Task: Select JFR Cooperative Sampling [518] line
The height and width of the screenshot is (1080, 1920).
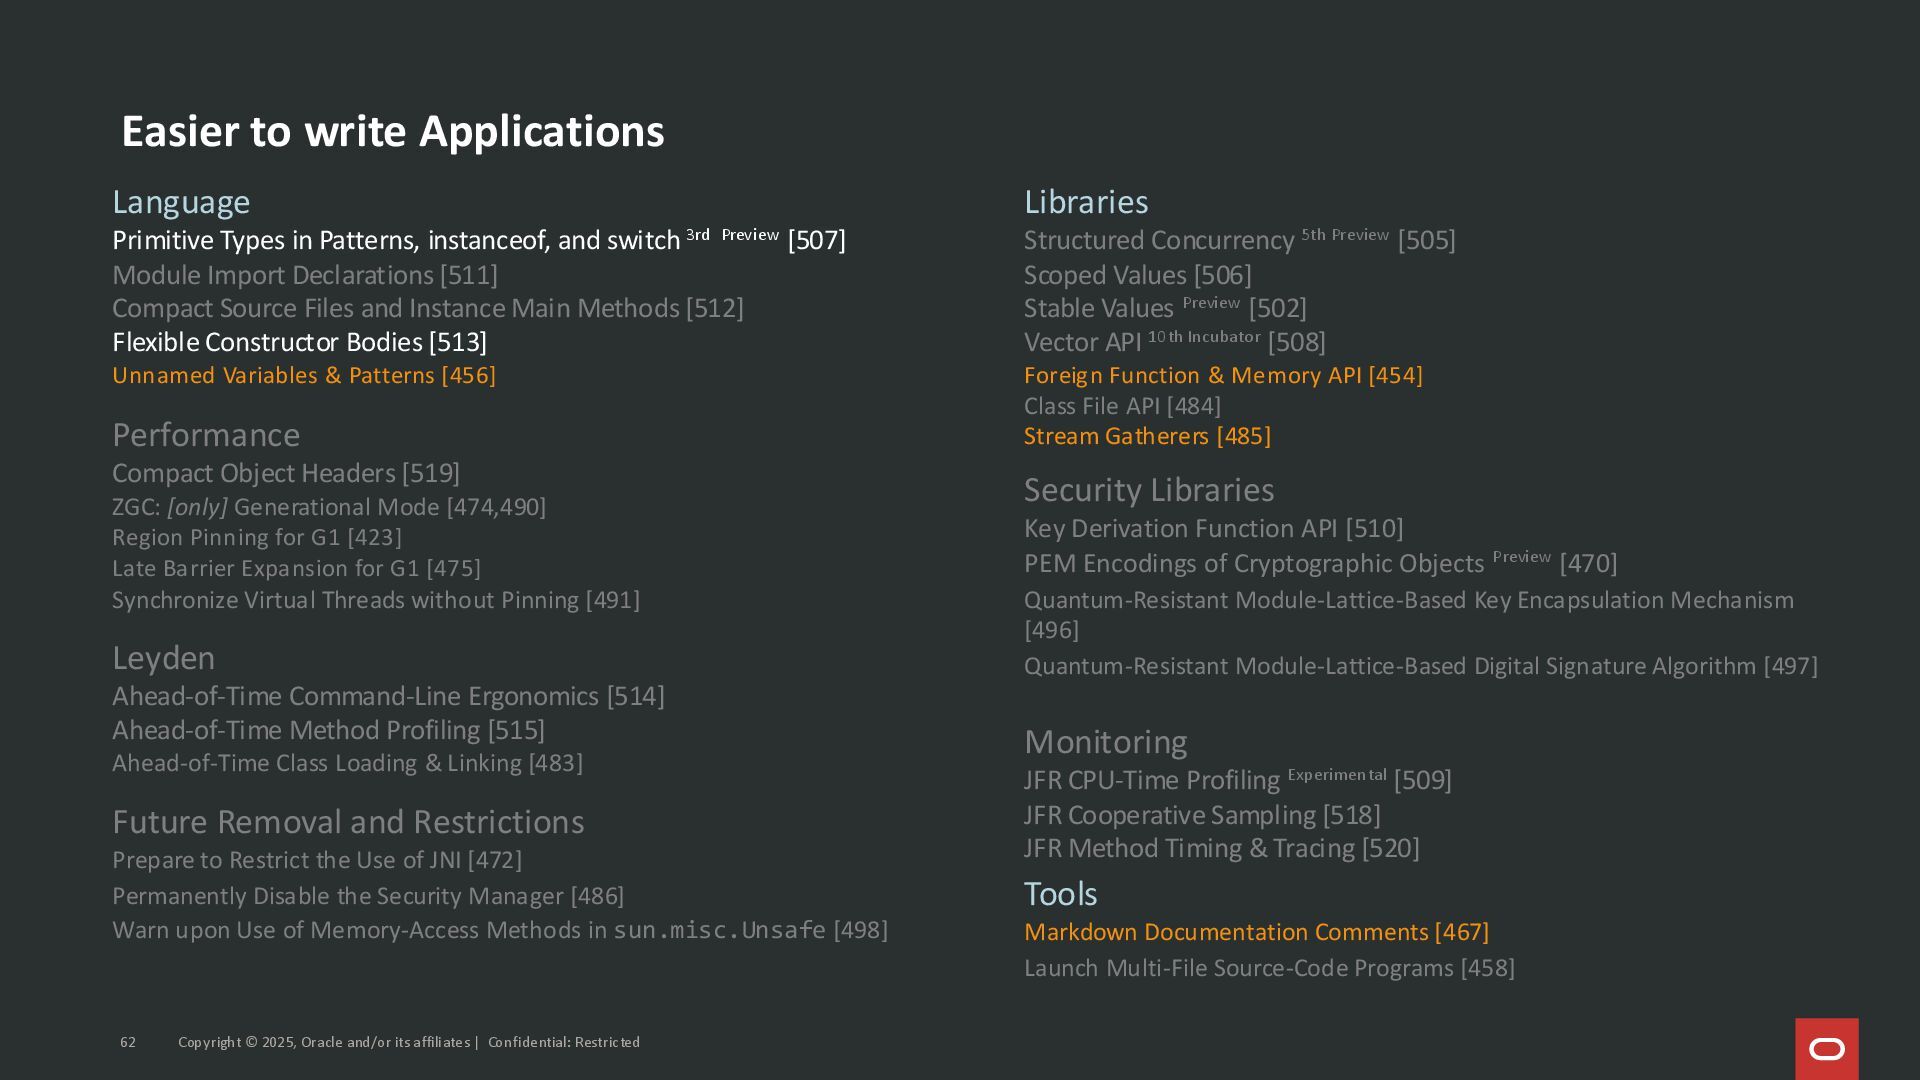Action: click(1201, 816)
